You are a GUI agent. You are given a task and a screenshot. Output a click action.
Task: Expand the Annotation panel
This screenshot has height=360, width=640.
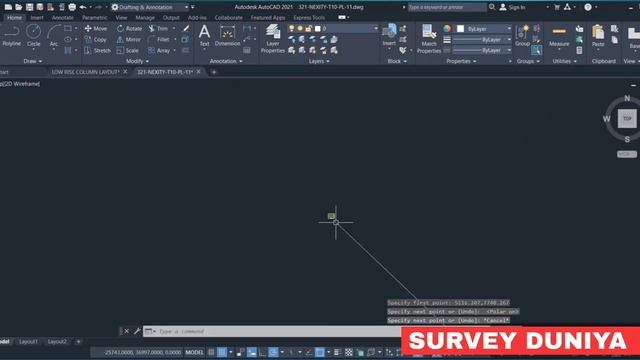pos(226,61)
